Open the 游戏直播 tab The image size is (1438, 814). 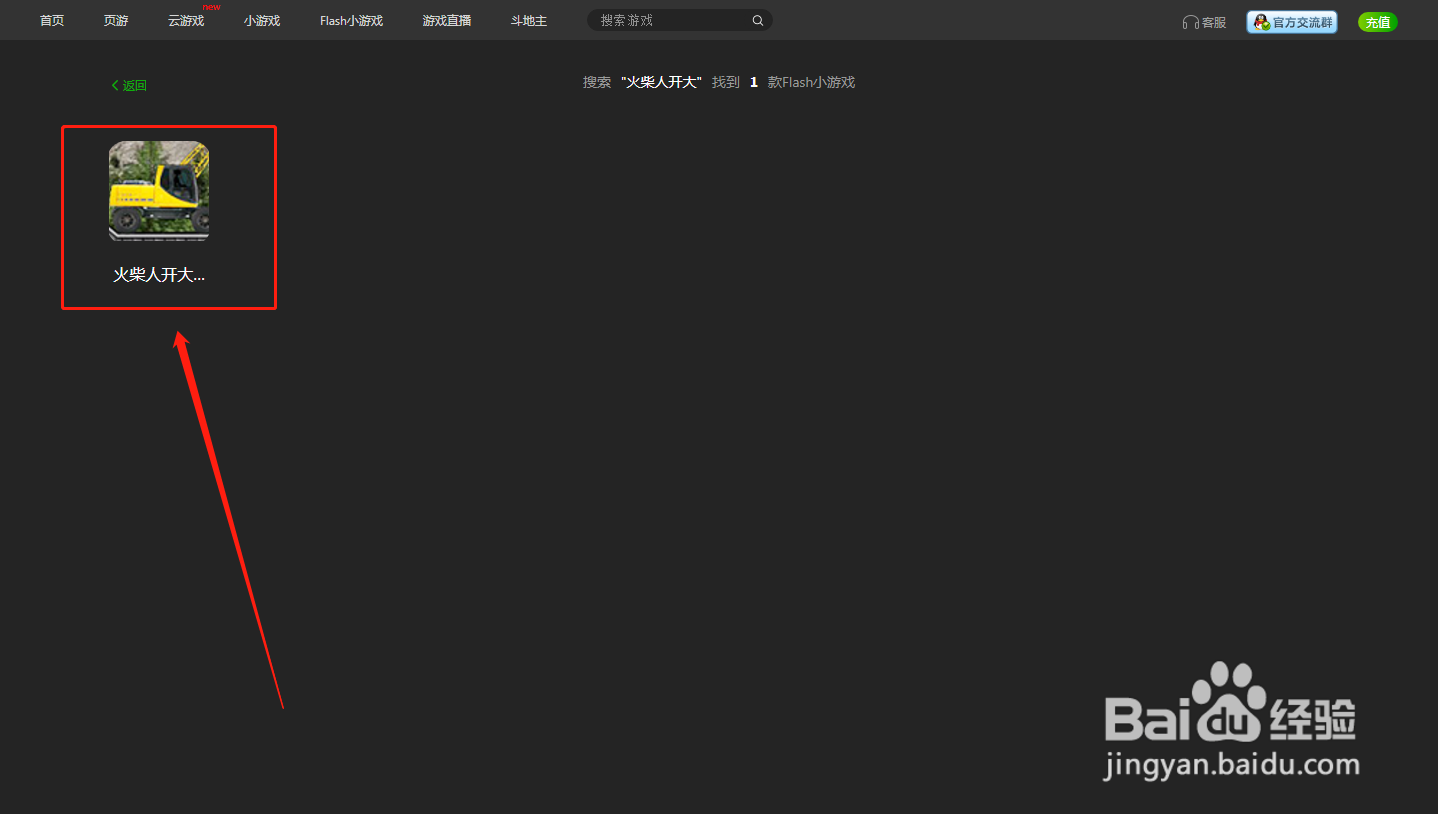tap(447, 21)
